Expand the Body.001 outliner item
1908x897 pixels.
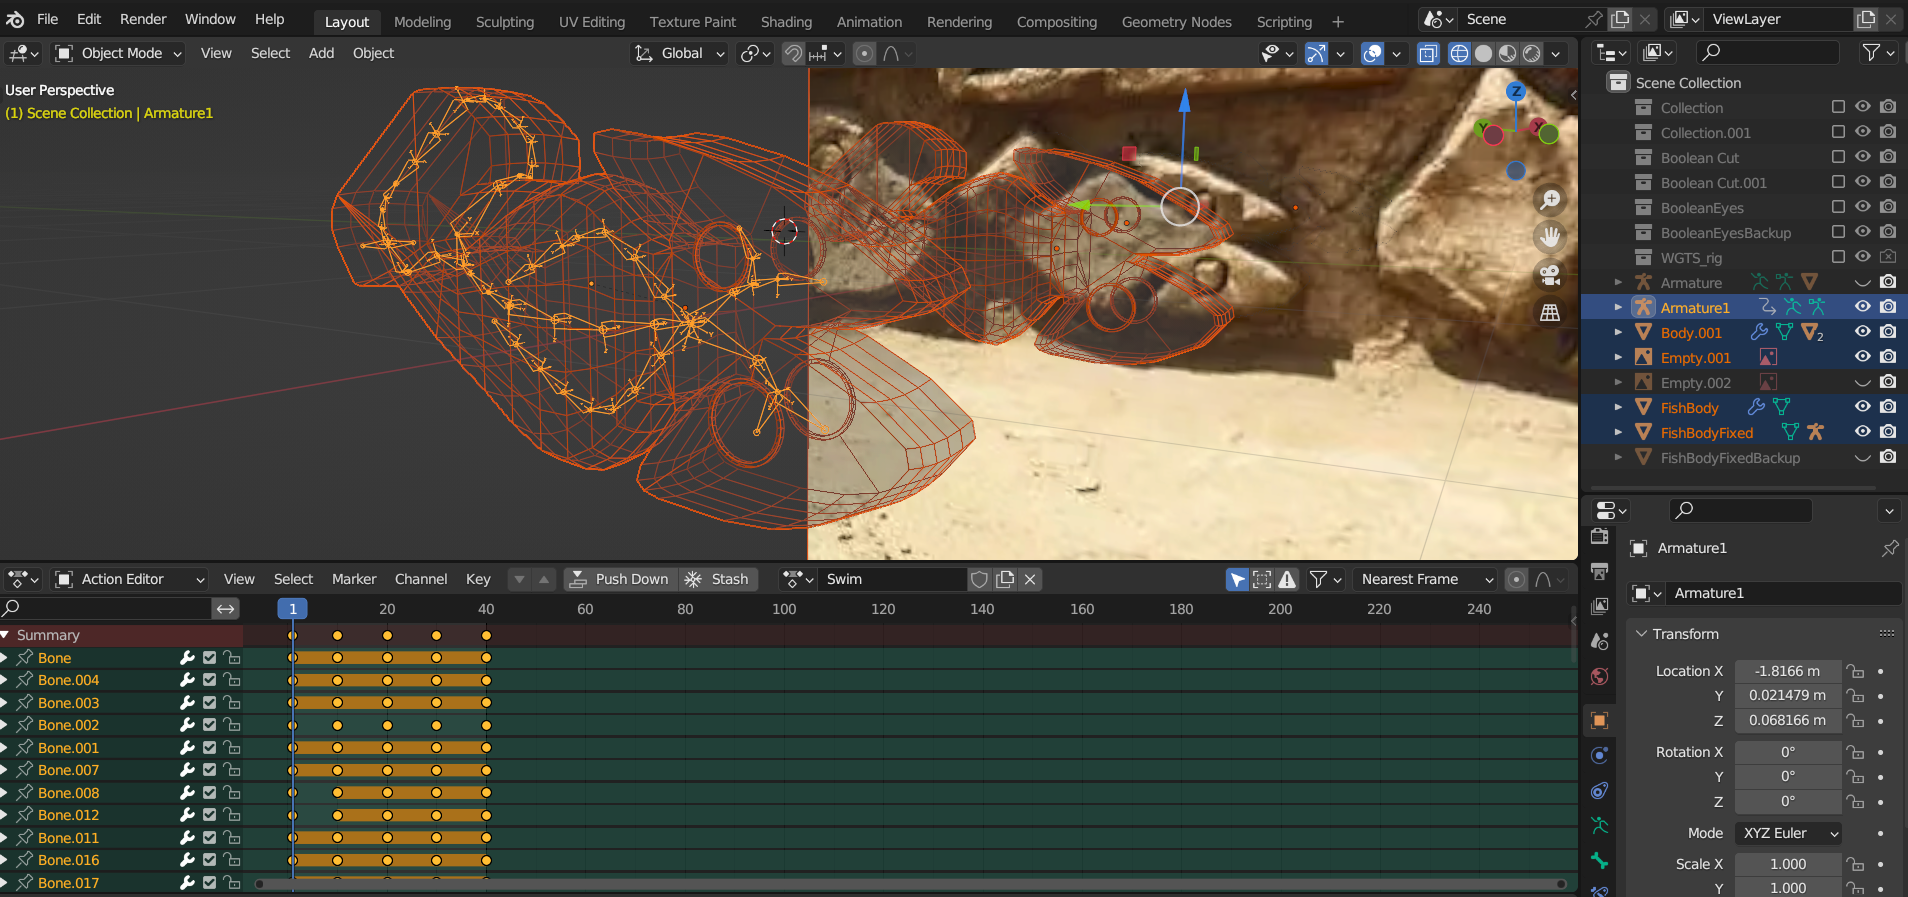pyautogui.click(x=1618, y=332)
